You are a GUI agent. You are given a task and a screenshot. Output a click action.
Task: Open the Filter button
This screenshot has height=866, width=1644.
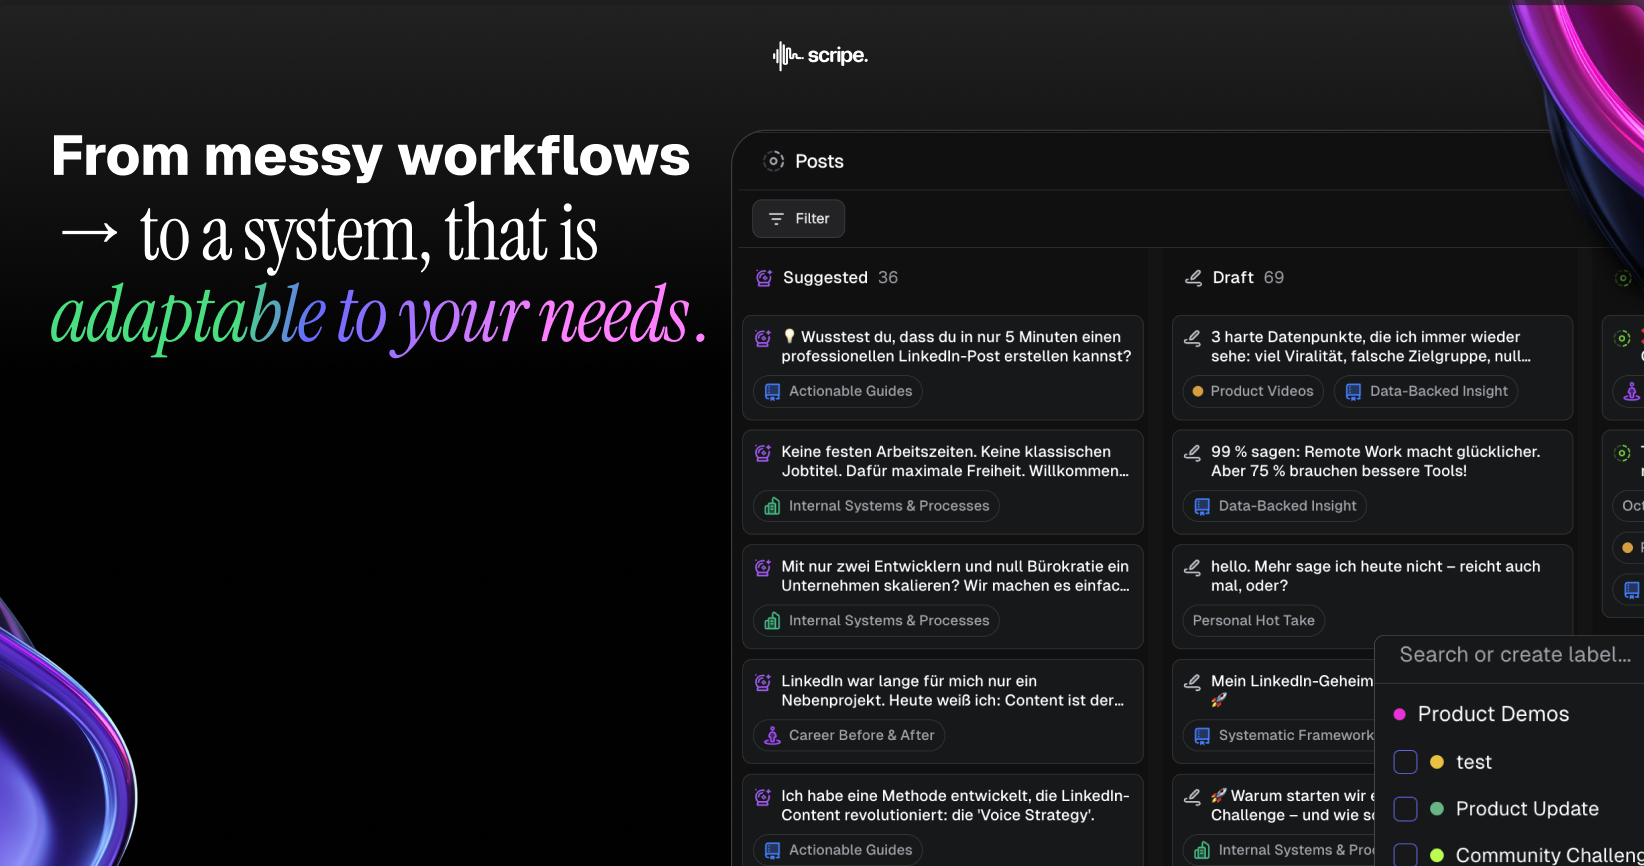click(798, 218)
